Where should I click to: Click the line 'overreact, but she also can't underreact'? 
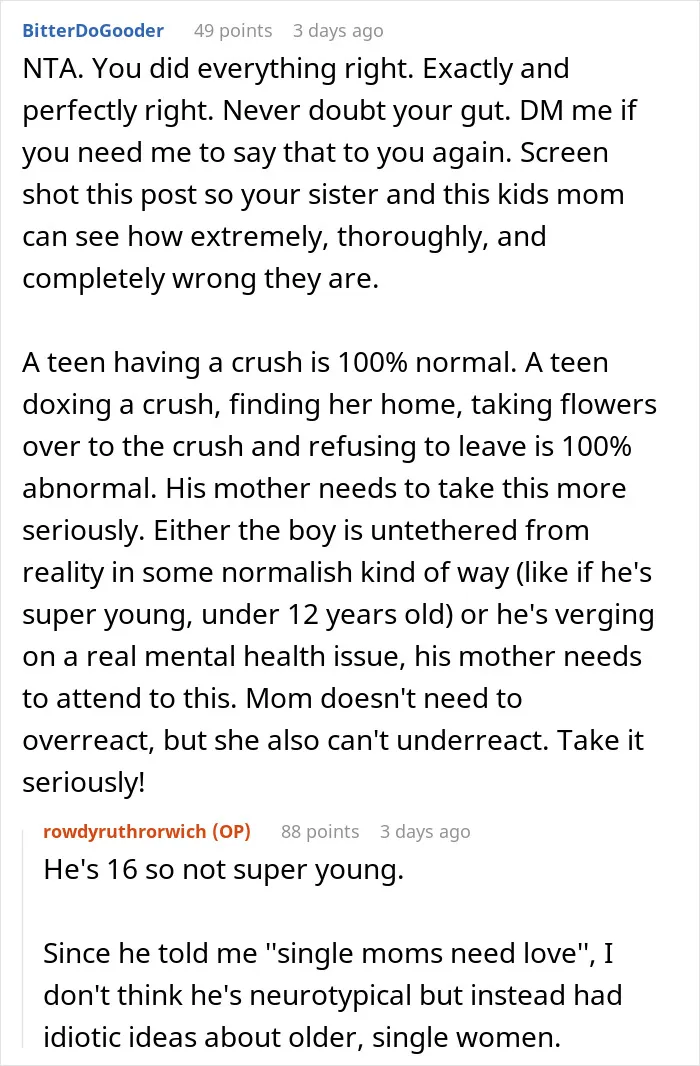click(x=333, y=740)
